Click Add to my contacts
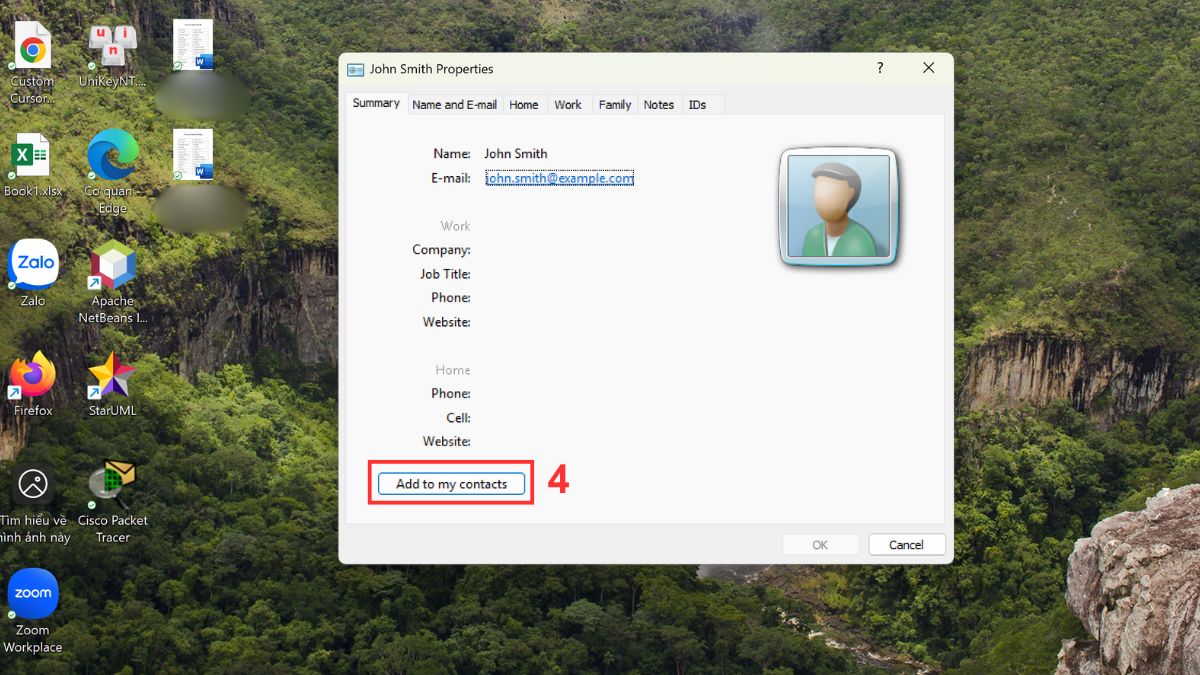1200x675 pixels. coord(450,483)
